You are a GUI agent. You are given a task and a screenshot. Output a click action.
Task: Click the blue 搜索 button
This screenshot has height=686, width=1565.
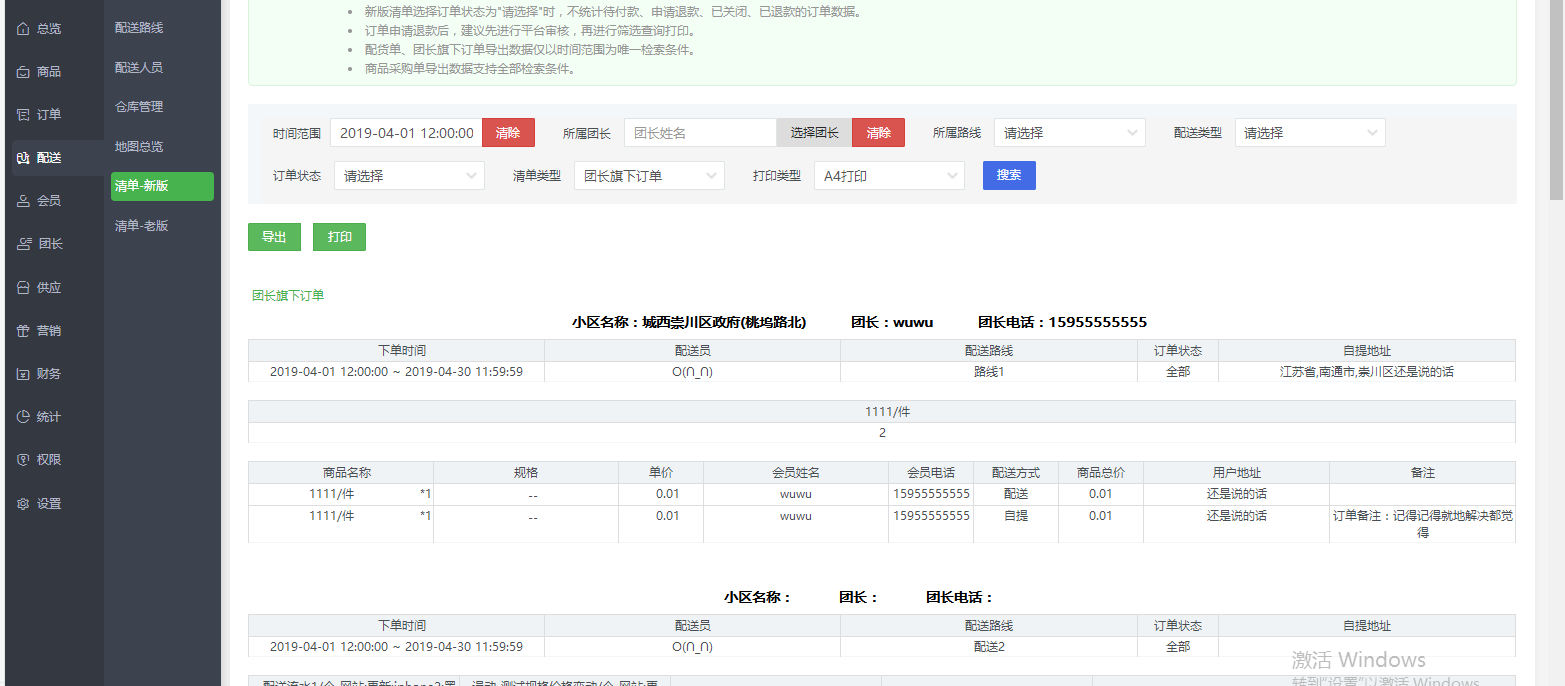(x=1009, y=175)
